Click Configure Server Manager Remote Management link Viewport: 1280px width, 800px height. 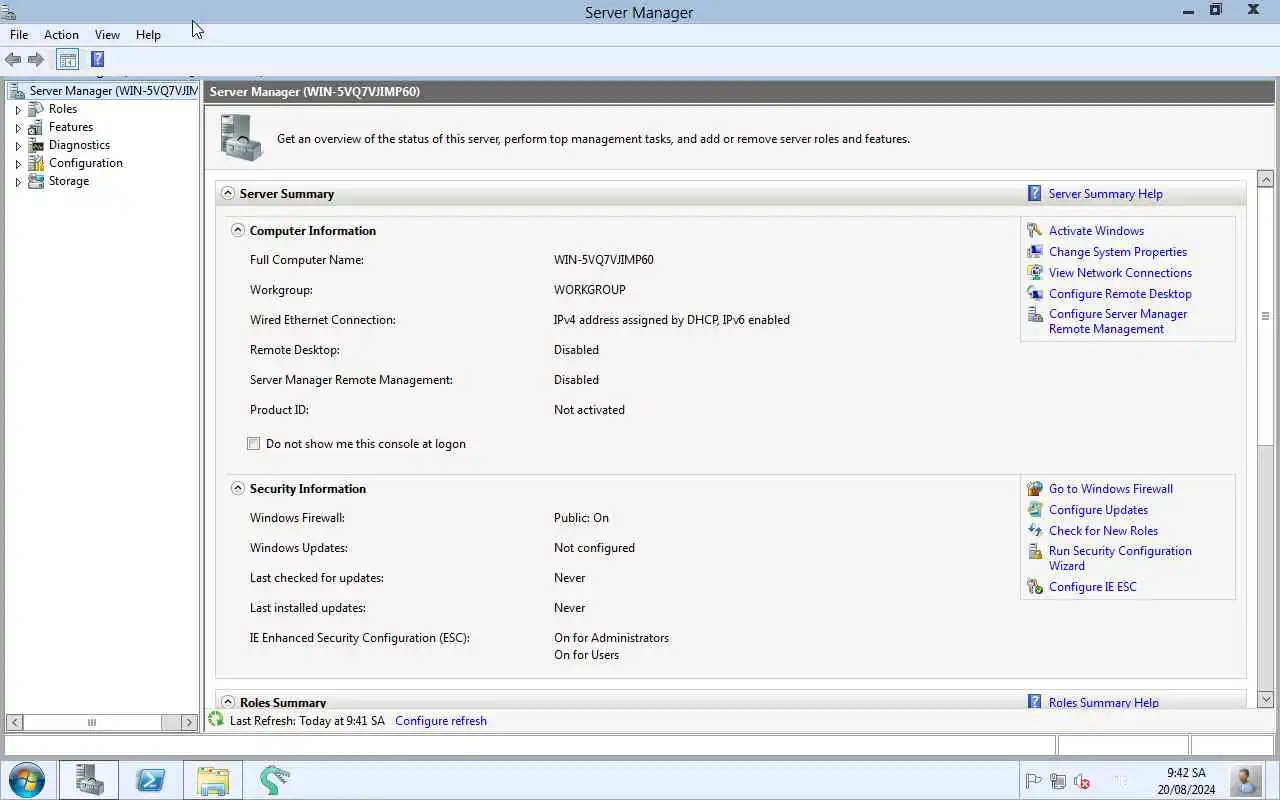[x=1118, y=321]
